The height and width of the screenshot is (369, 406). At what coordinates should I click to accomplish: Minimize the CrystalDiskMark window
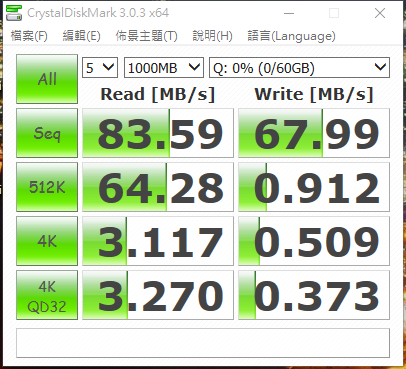pyautogui.click(x=289, y=13)
